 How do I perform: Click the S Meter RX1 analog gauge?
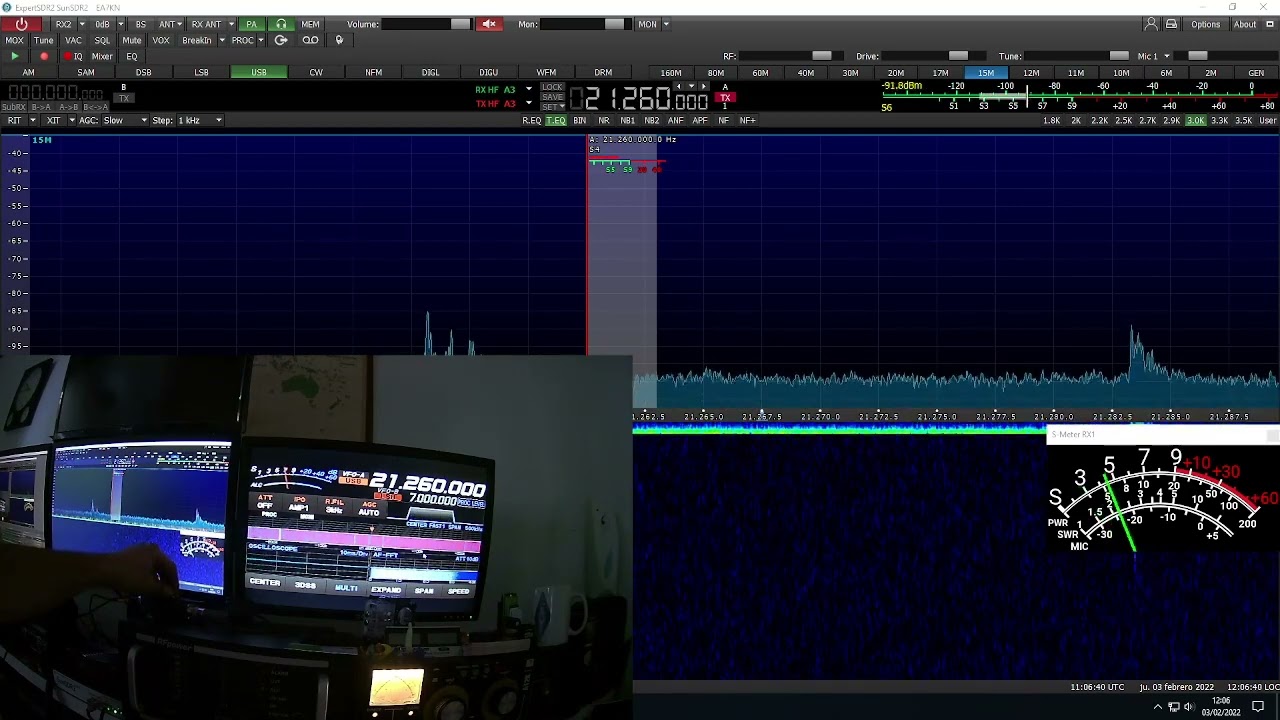(x=1163, y=497)
